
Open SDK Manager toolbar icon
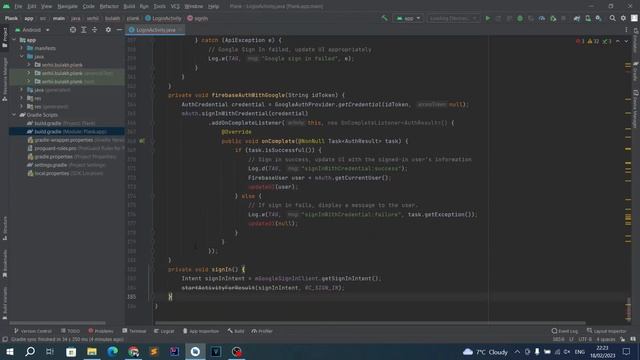click(598, 18)
